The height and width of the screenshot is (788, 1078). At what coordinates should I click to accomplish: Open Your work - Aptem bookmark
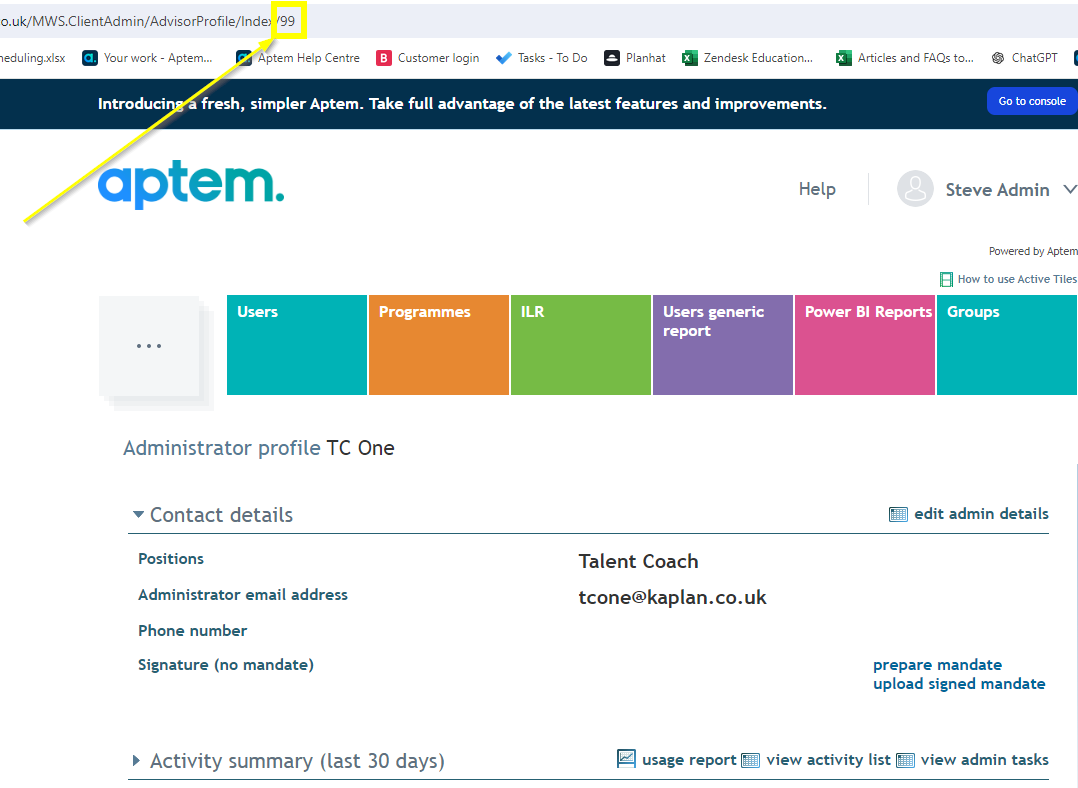point(148,58)
